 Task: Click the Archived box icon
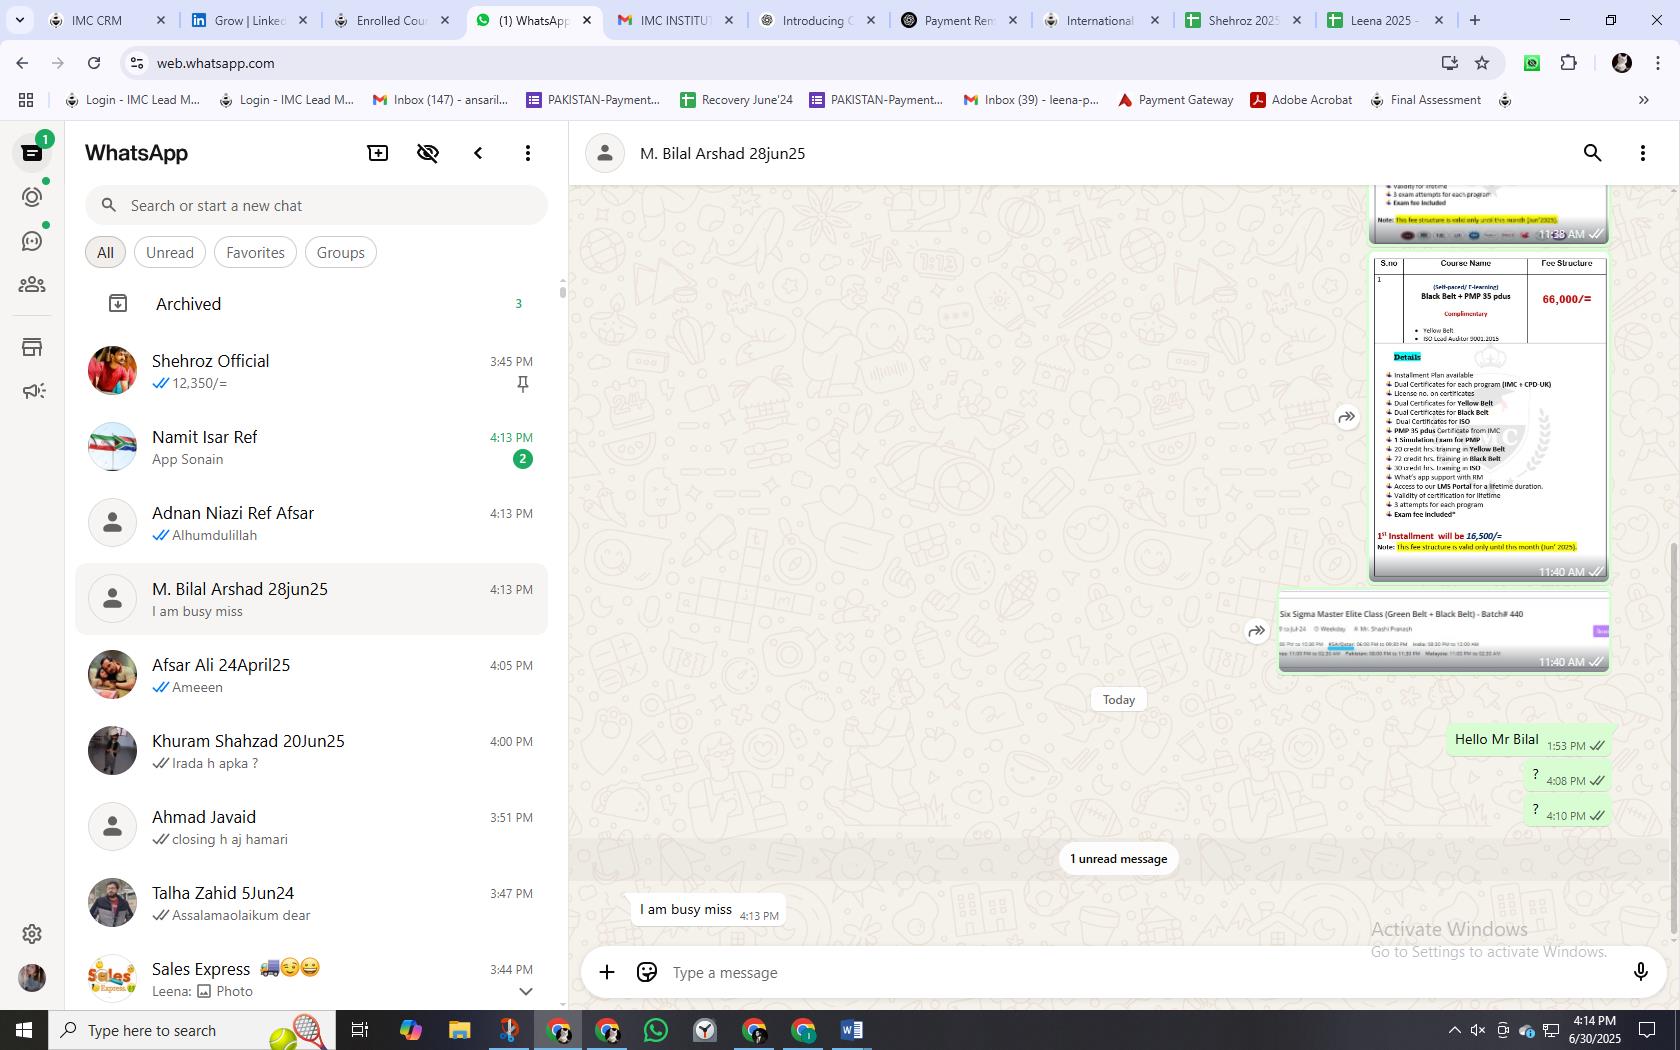click(118, 303)
